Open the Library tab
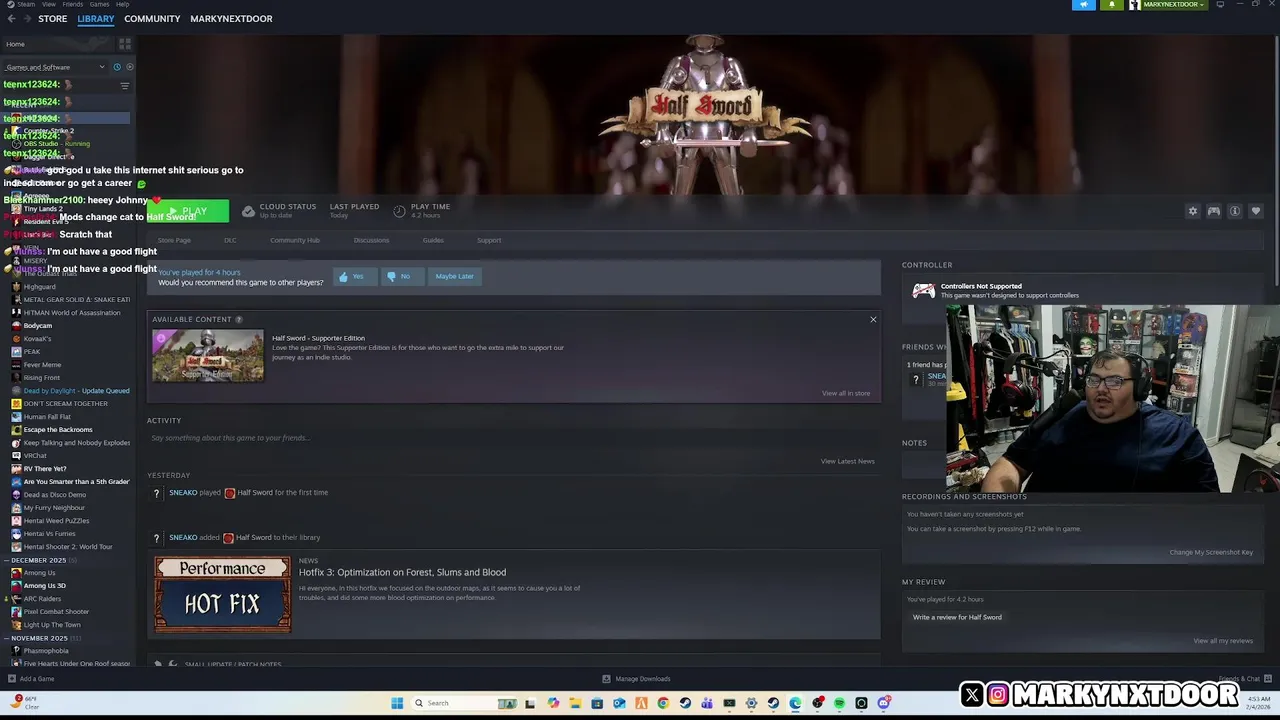Screen dimensions: 1280x720 pos(96,18)
